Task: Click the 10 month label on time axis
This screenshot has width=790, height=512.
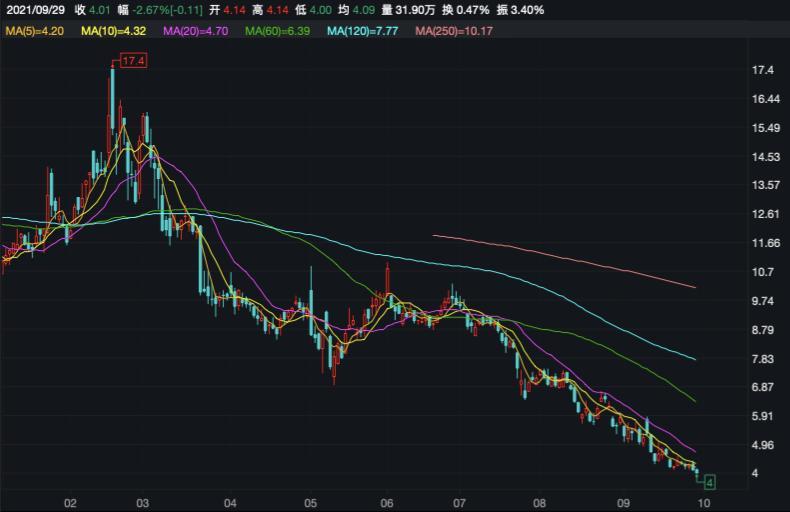Action: pos(703,502)
